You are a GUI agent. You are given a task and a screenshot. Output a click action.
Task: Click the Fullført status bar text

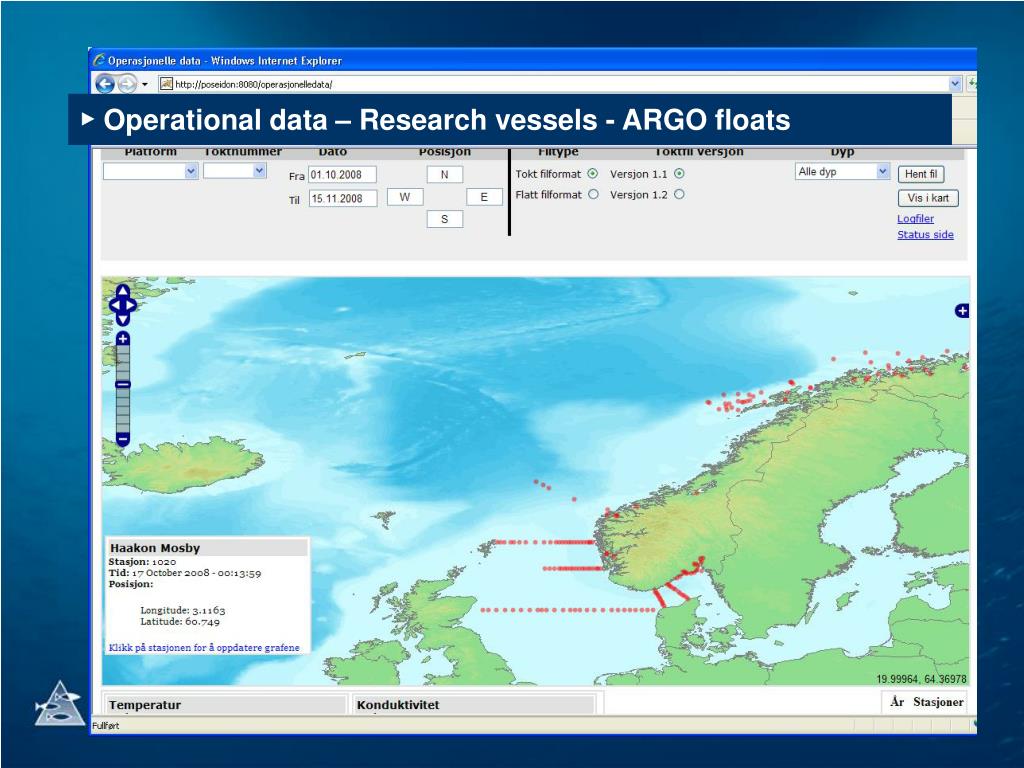[106, 726]
